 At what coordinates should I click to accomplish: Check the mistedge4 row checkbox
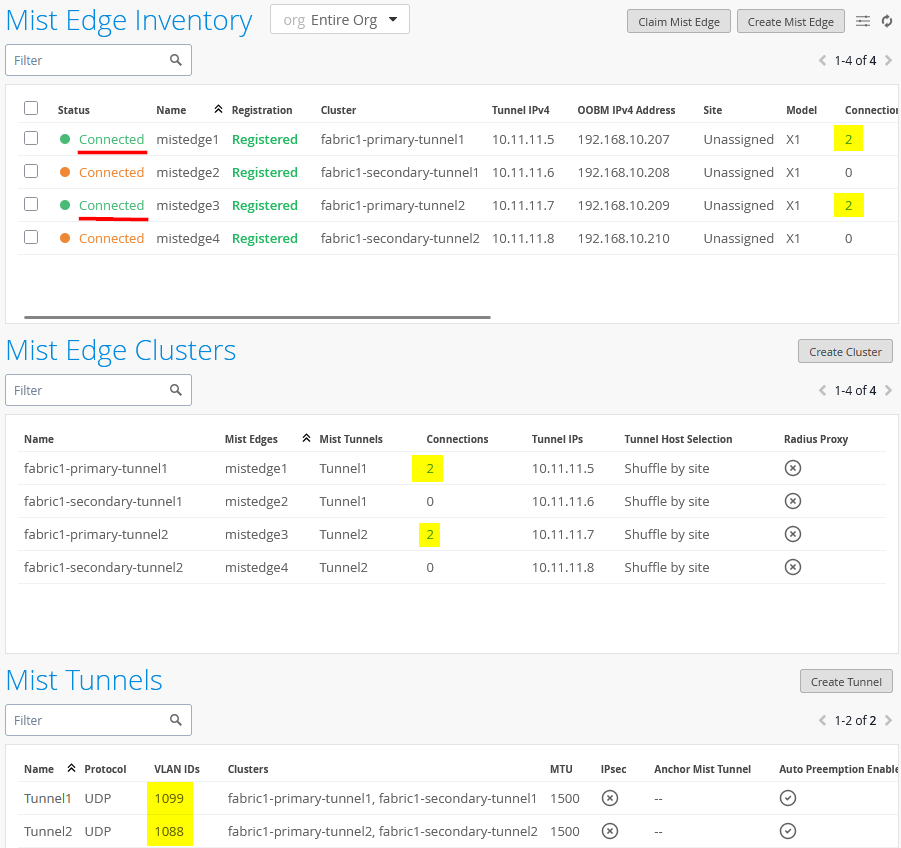pyautogui.click(x=31, y=237)
